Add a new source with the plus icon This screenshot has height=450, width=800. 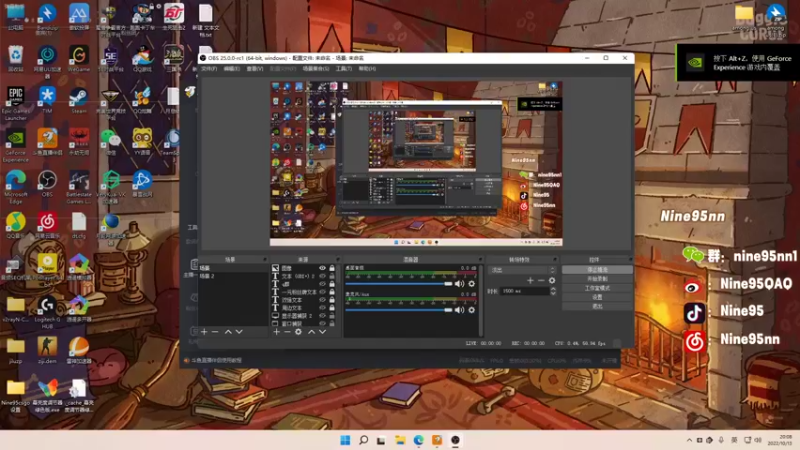click(x=276, y=332)
